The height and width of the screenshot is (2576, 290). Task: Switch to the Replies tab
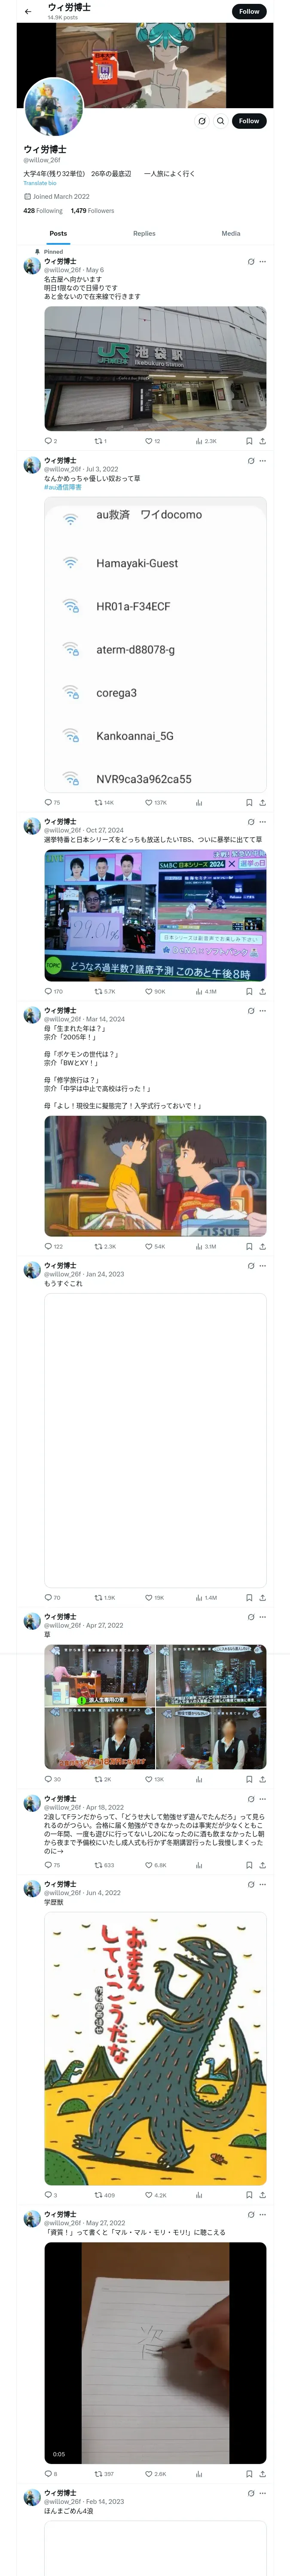(144, 233)
